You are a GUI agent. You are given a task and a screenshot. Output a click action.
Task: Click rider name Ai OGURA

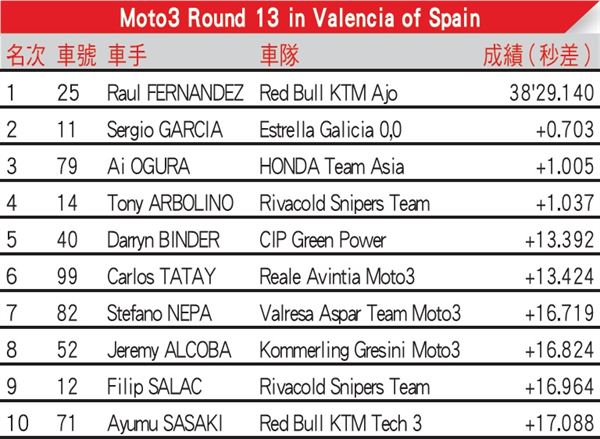148,166
